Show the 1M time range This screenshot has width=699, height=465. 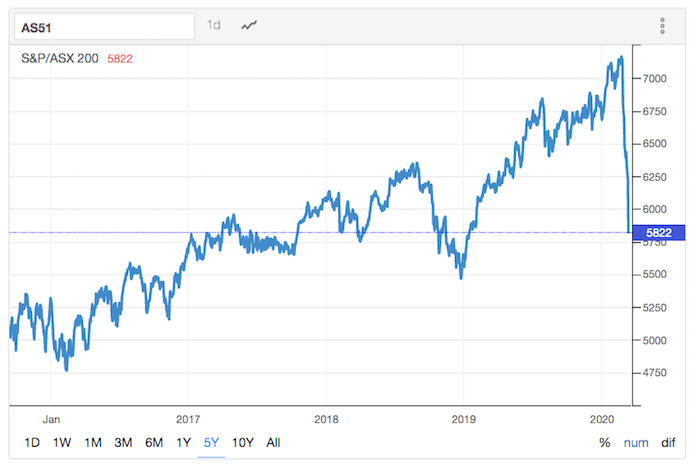[93, 443]
